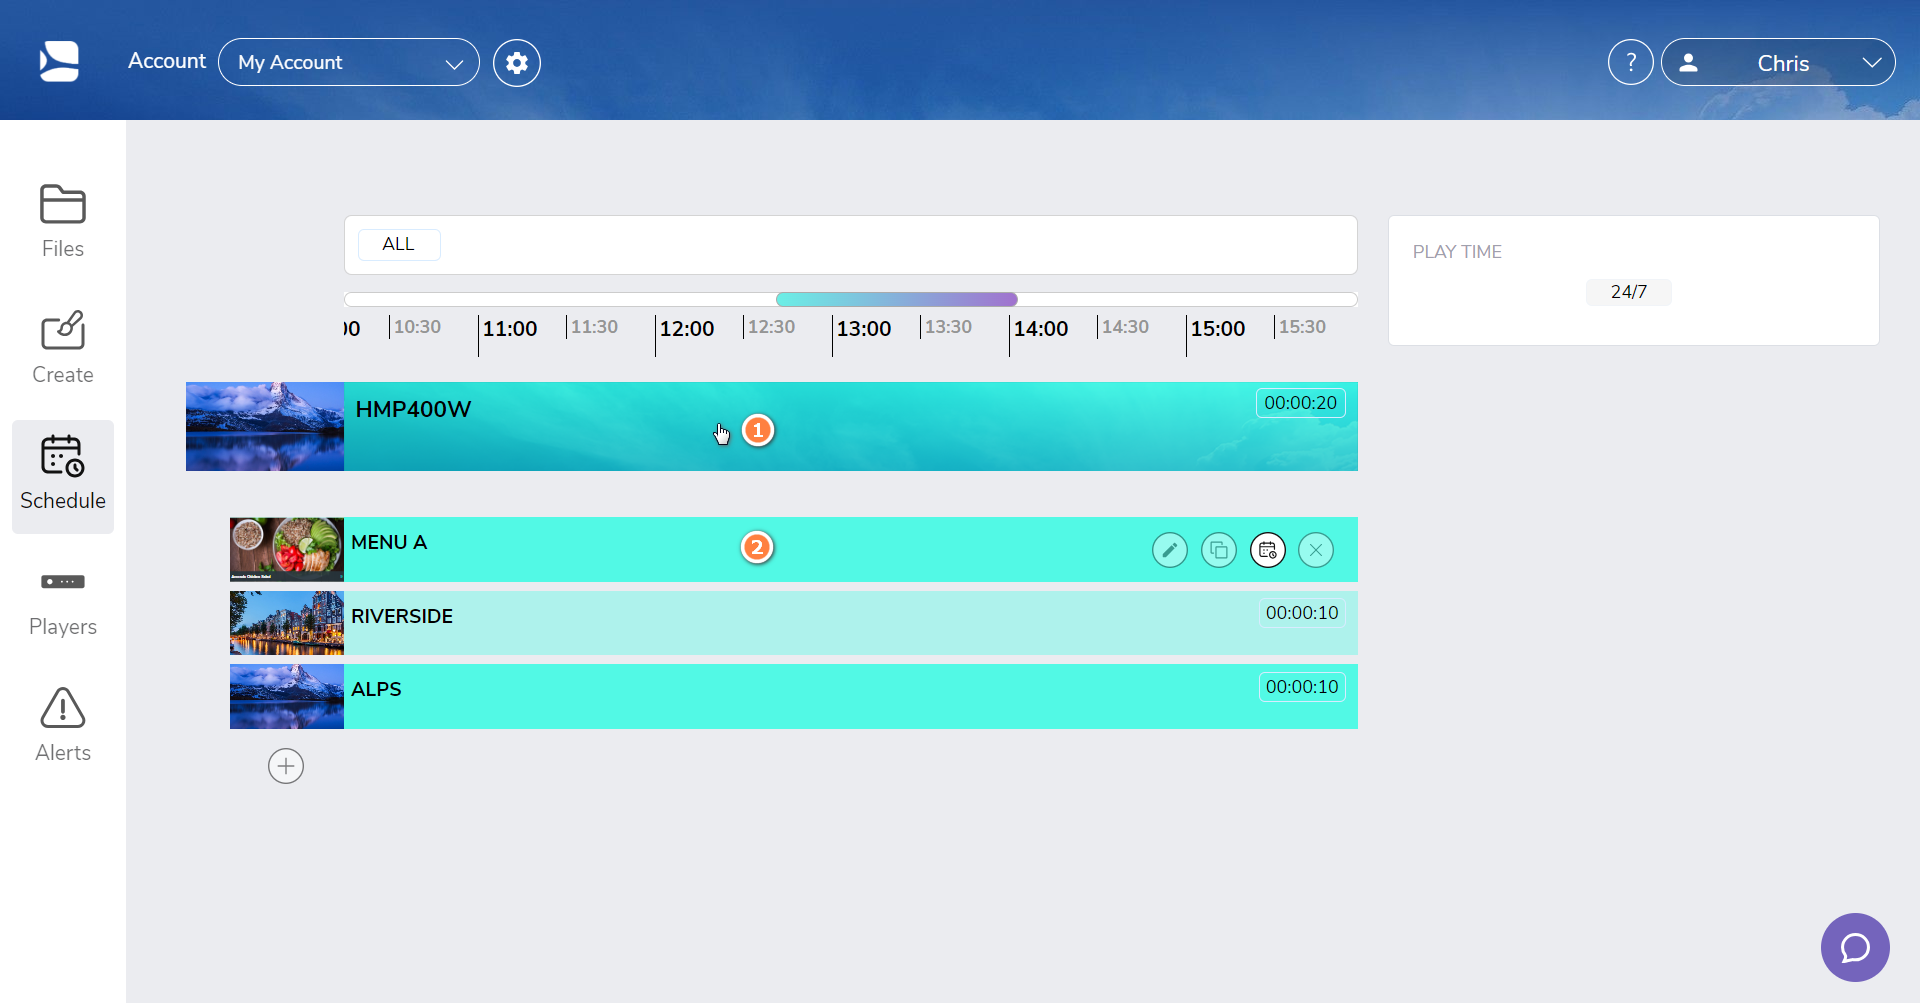Screen dimensions: 1920x1003
Task: Select the MENU A label
Action: click(389, 542)
